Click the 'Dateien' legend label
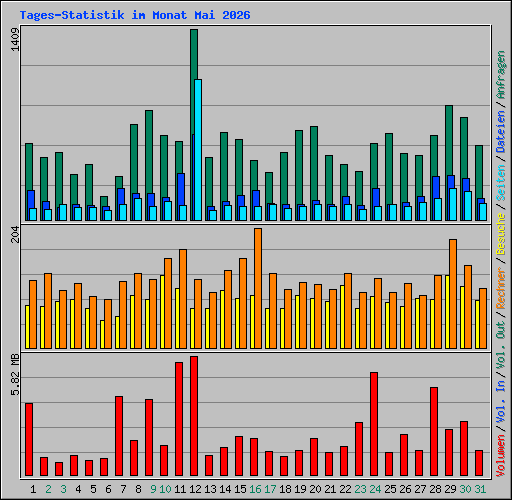512x500 pixels. tap(501, 132)
